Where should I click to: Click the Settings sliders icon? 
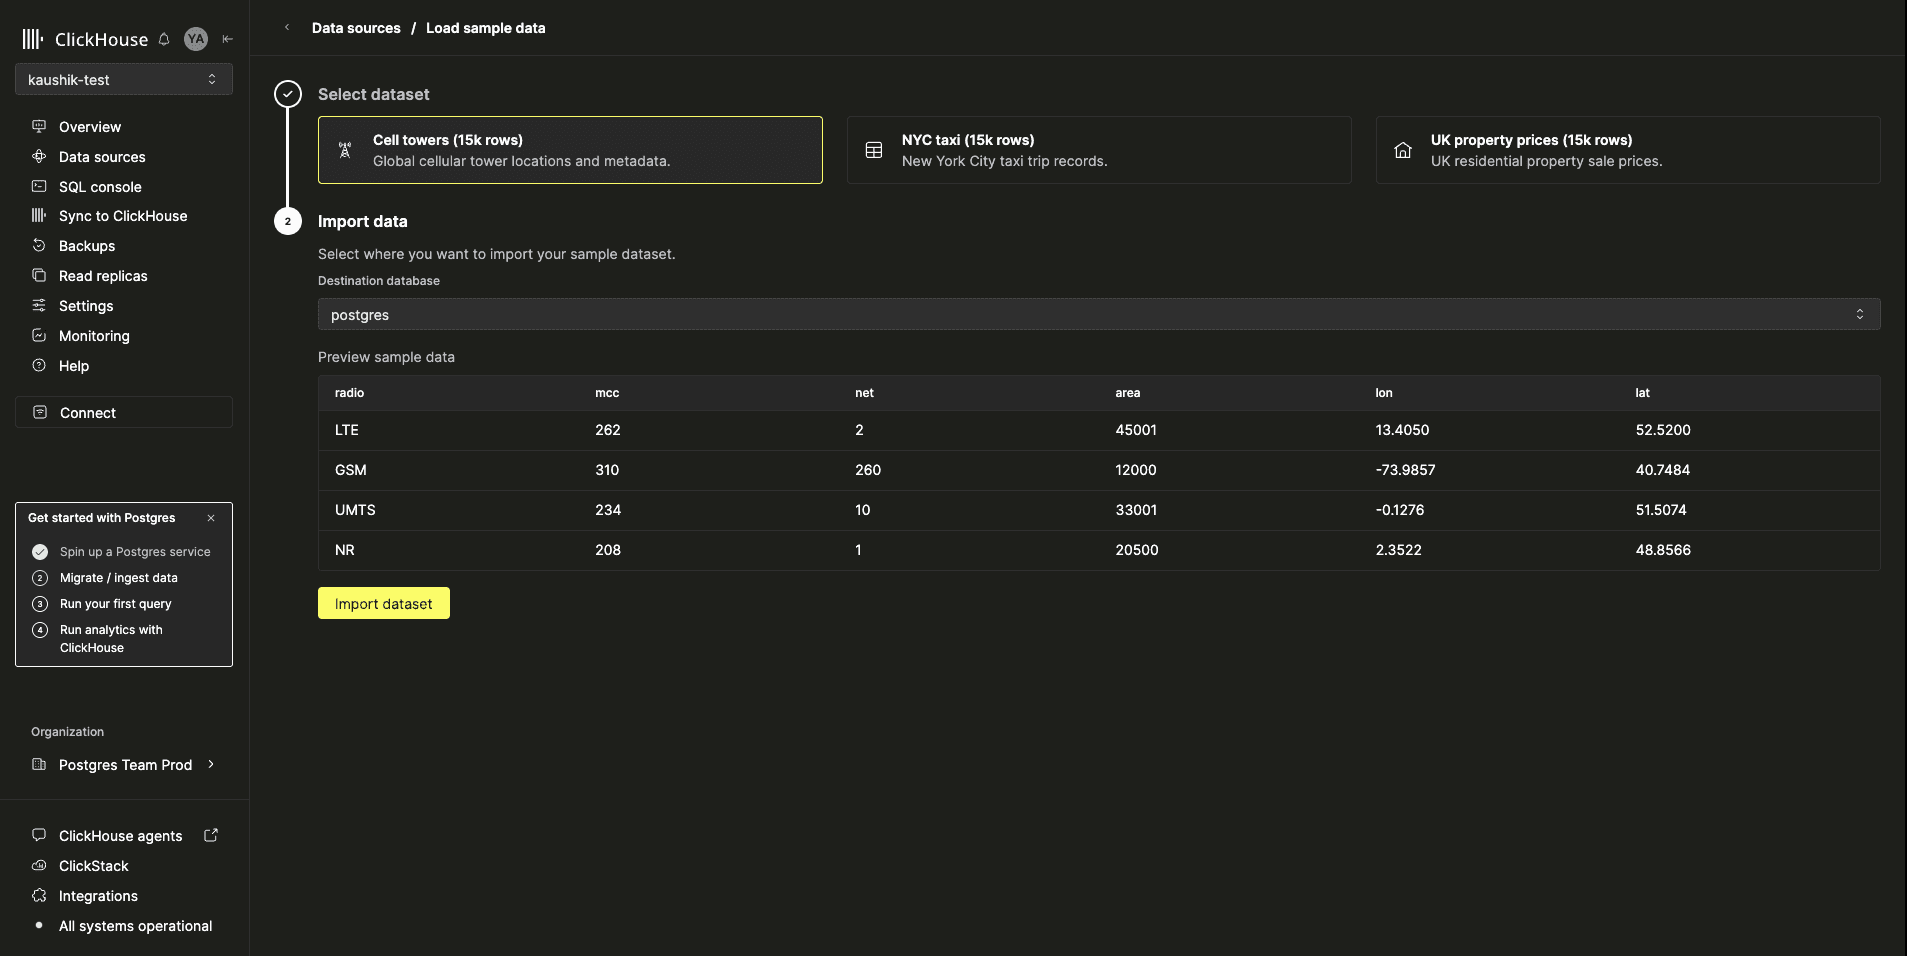tap(39, 306)
